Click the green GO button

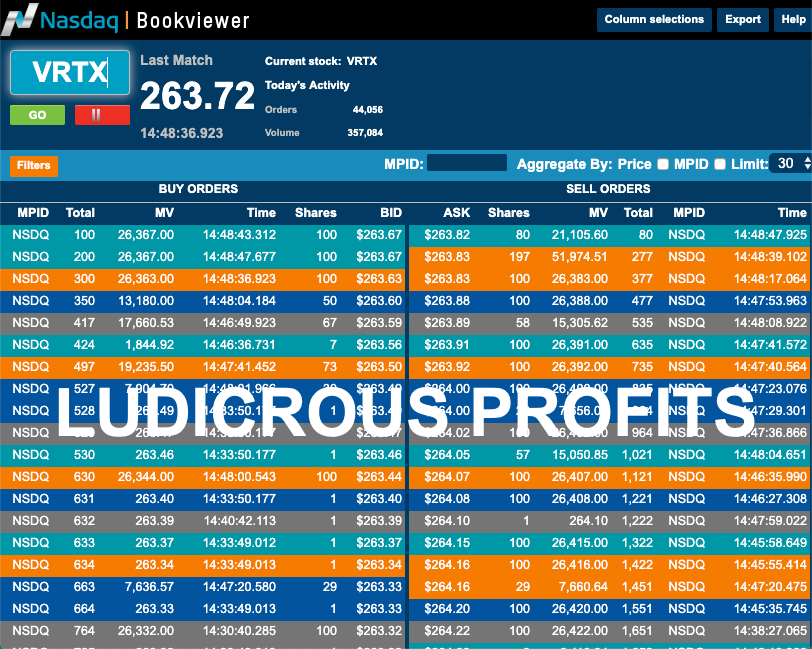pyautogui.click(x=37, y=115)
